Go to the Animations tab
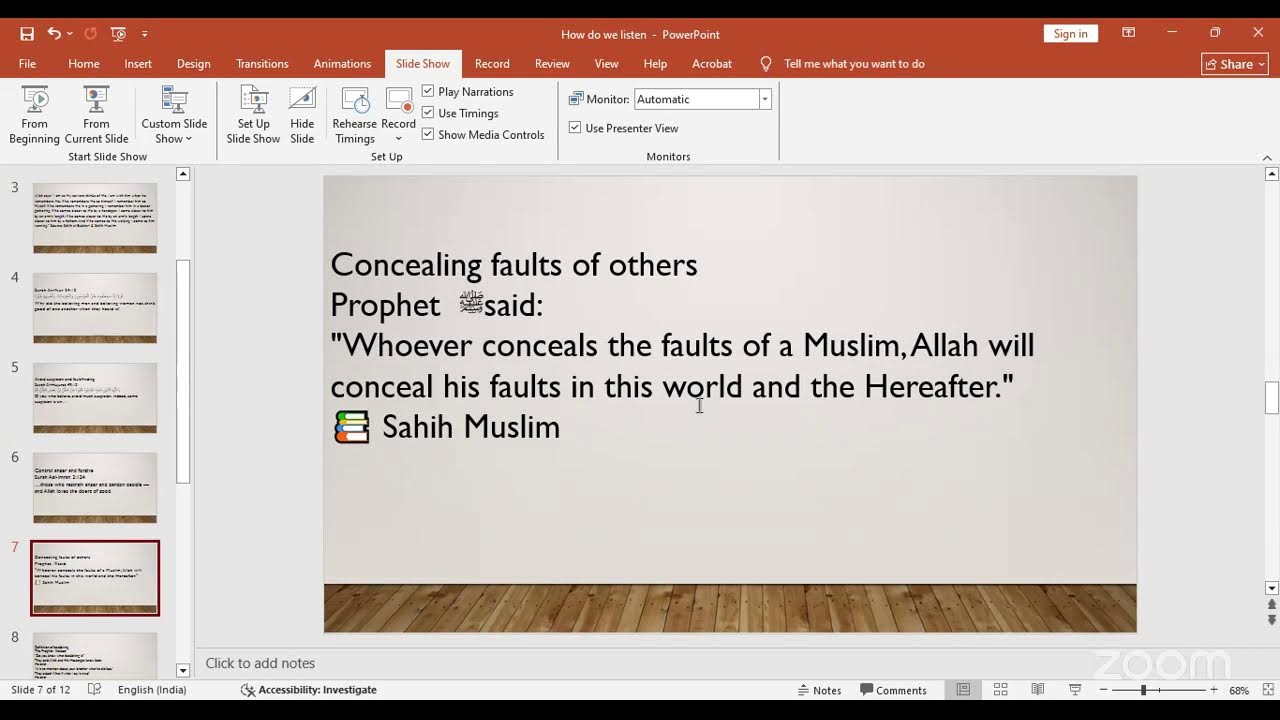Screen dimensions: 1280x720 pyautogui.click(x=342, y=64)
